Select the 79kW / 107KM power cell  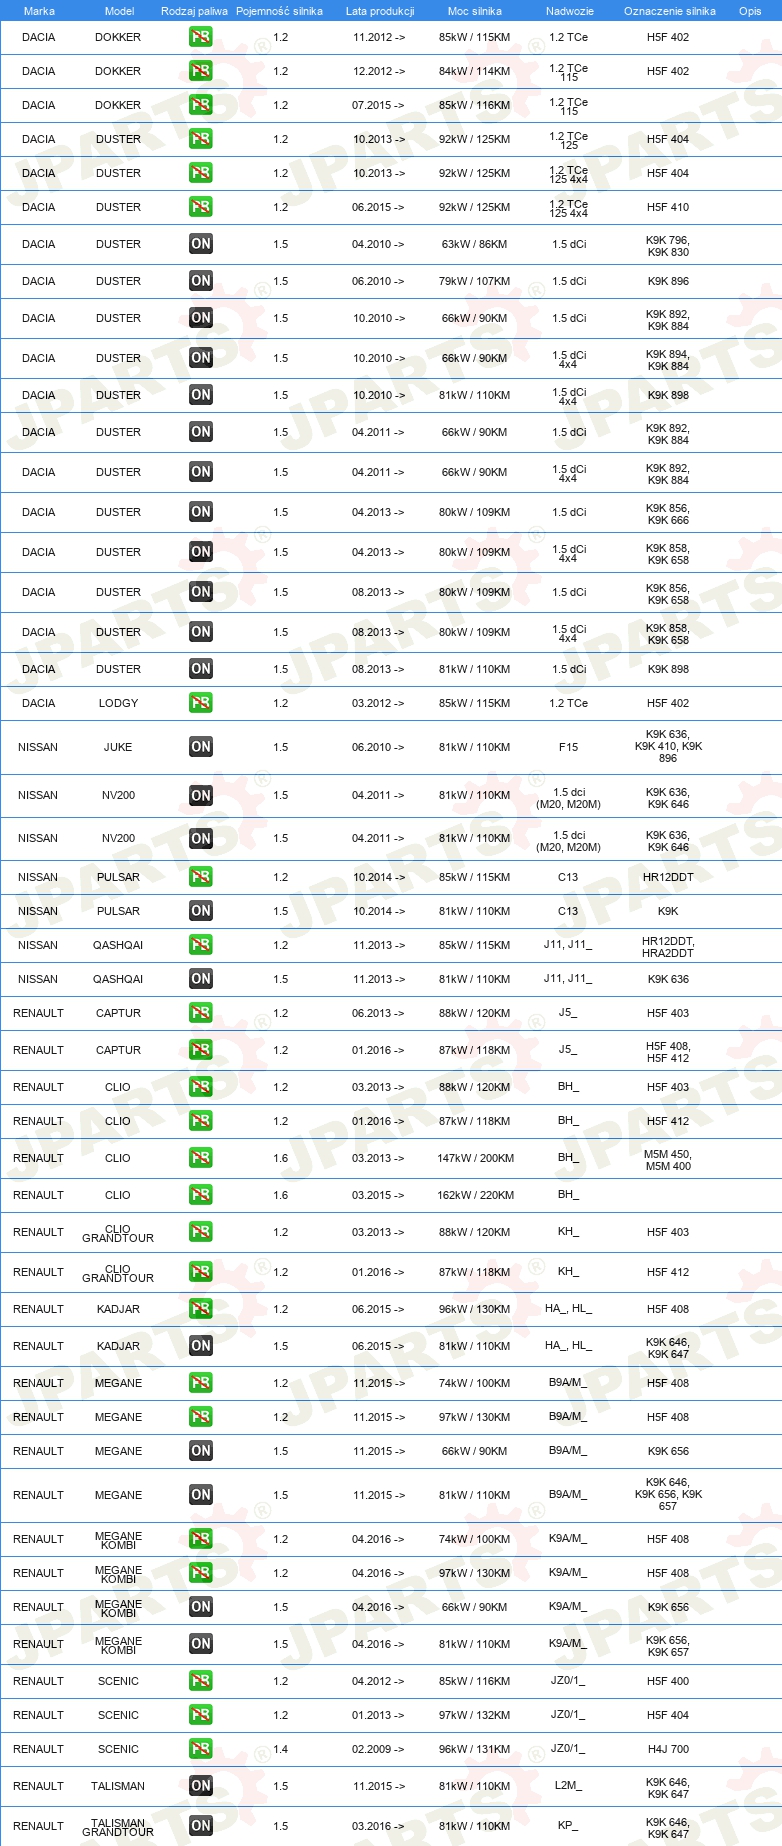coord(474,281)
